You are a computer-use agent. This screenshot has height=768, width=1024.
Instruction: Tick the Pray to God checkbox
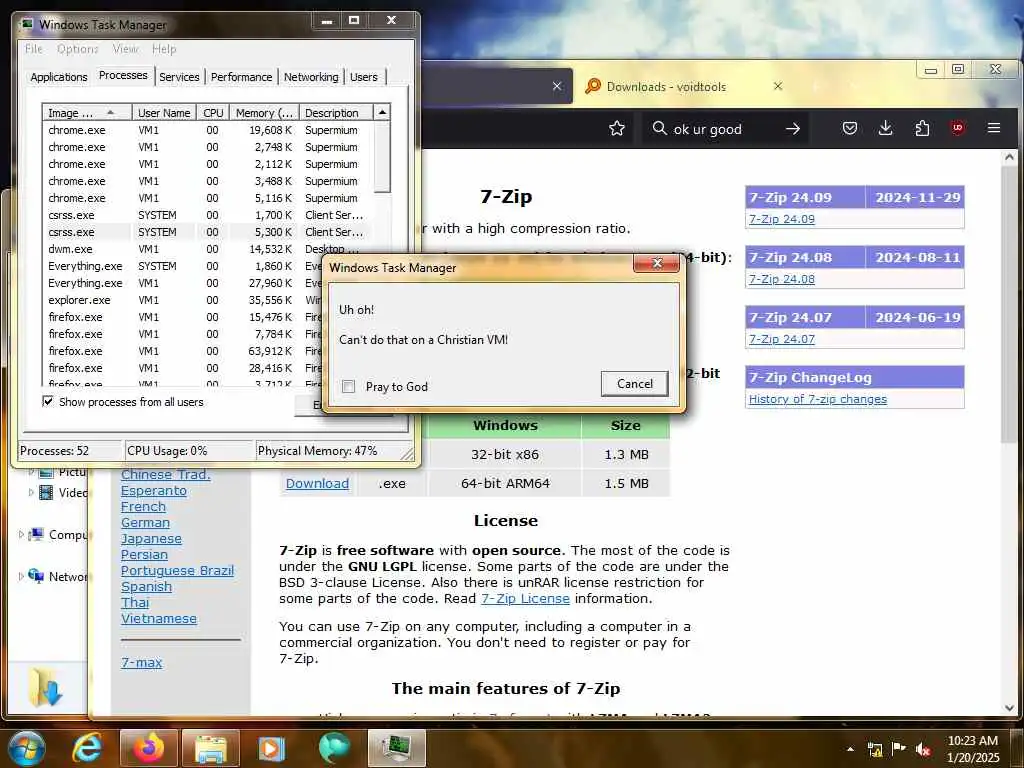349,387
